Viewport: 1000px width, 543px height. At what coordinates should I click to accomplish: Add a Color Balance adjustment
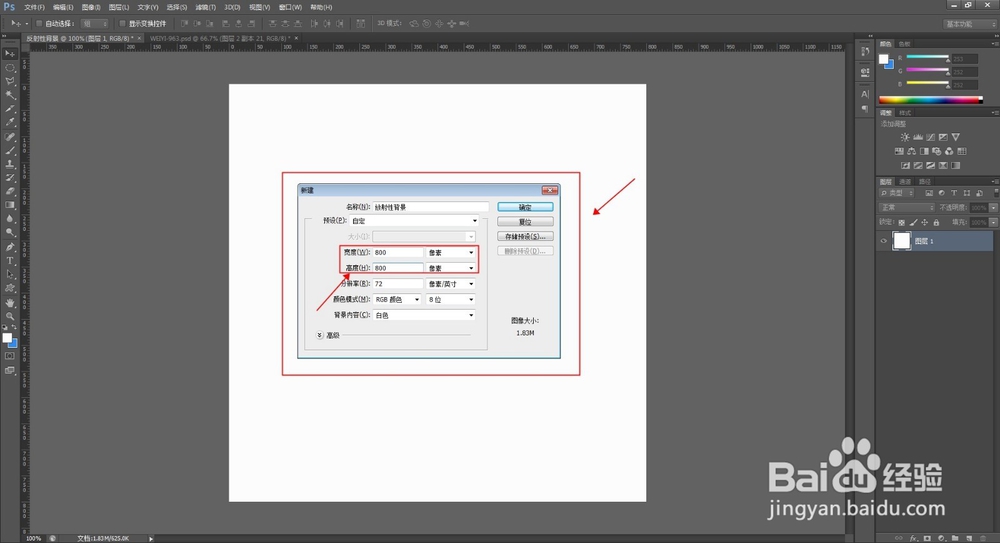(911, 151)
